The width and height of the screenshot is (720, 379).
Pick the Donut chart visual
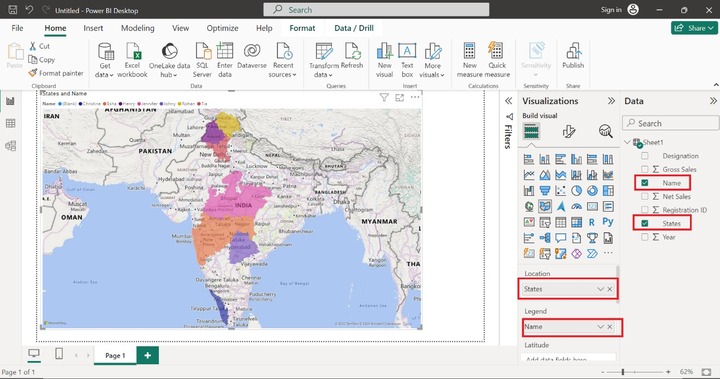click(x=592, y=190)
